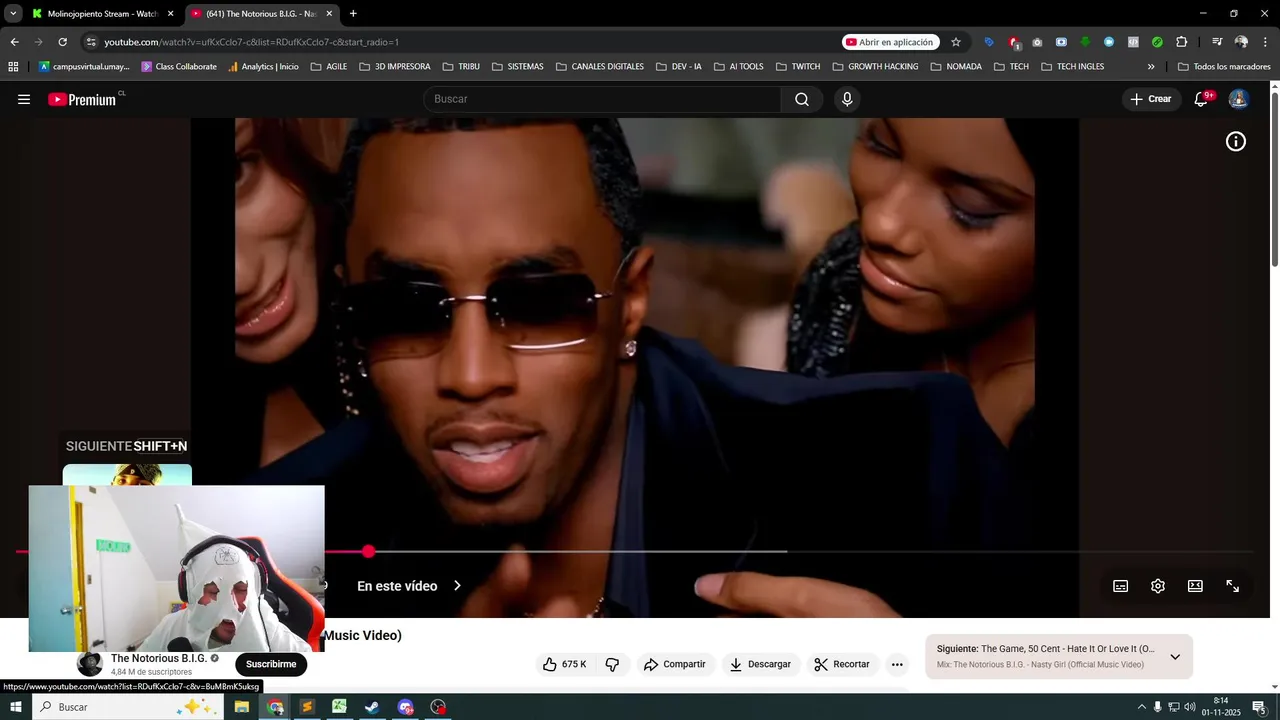Open the TWITCH bookmark folder
1280x720 pixels.
click(x=798, y=67)
